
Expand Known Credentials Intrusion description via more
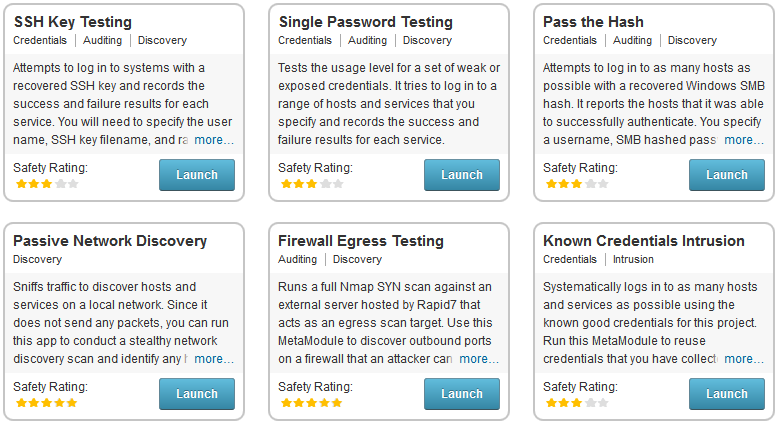pos(744,359)
